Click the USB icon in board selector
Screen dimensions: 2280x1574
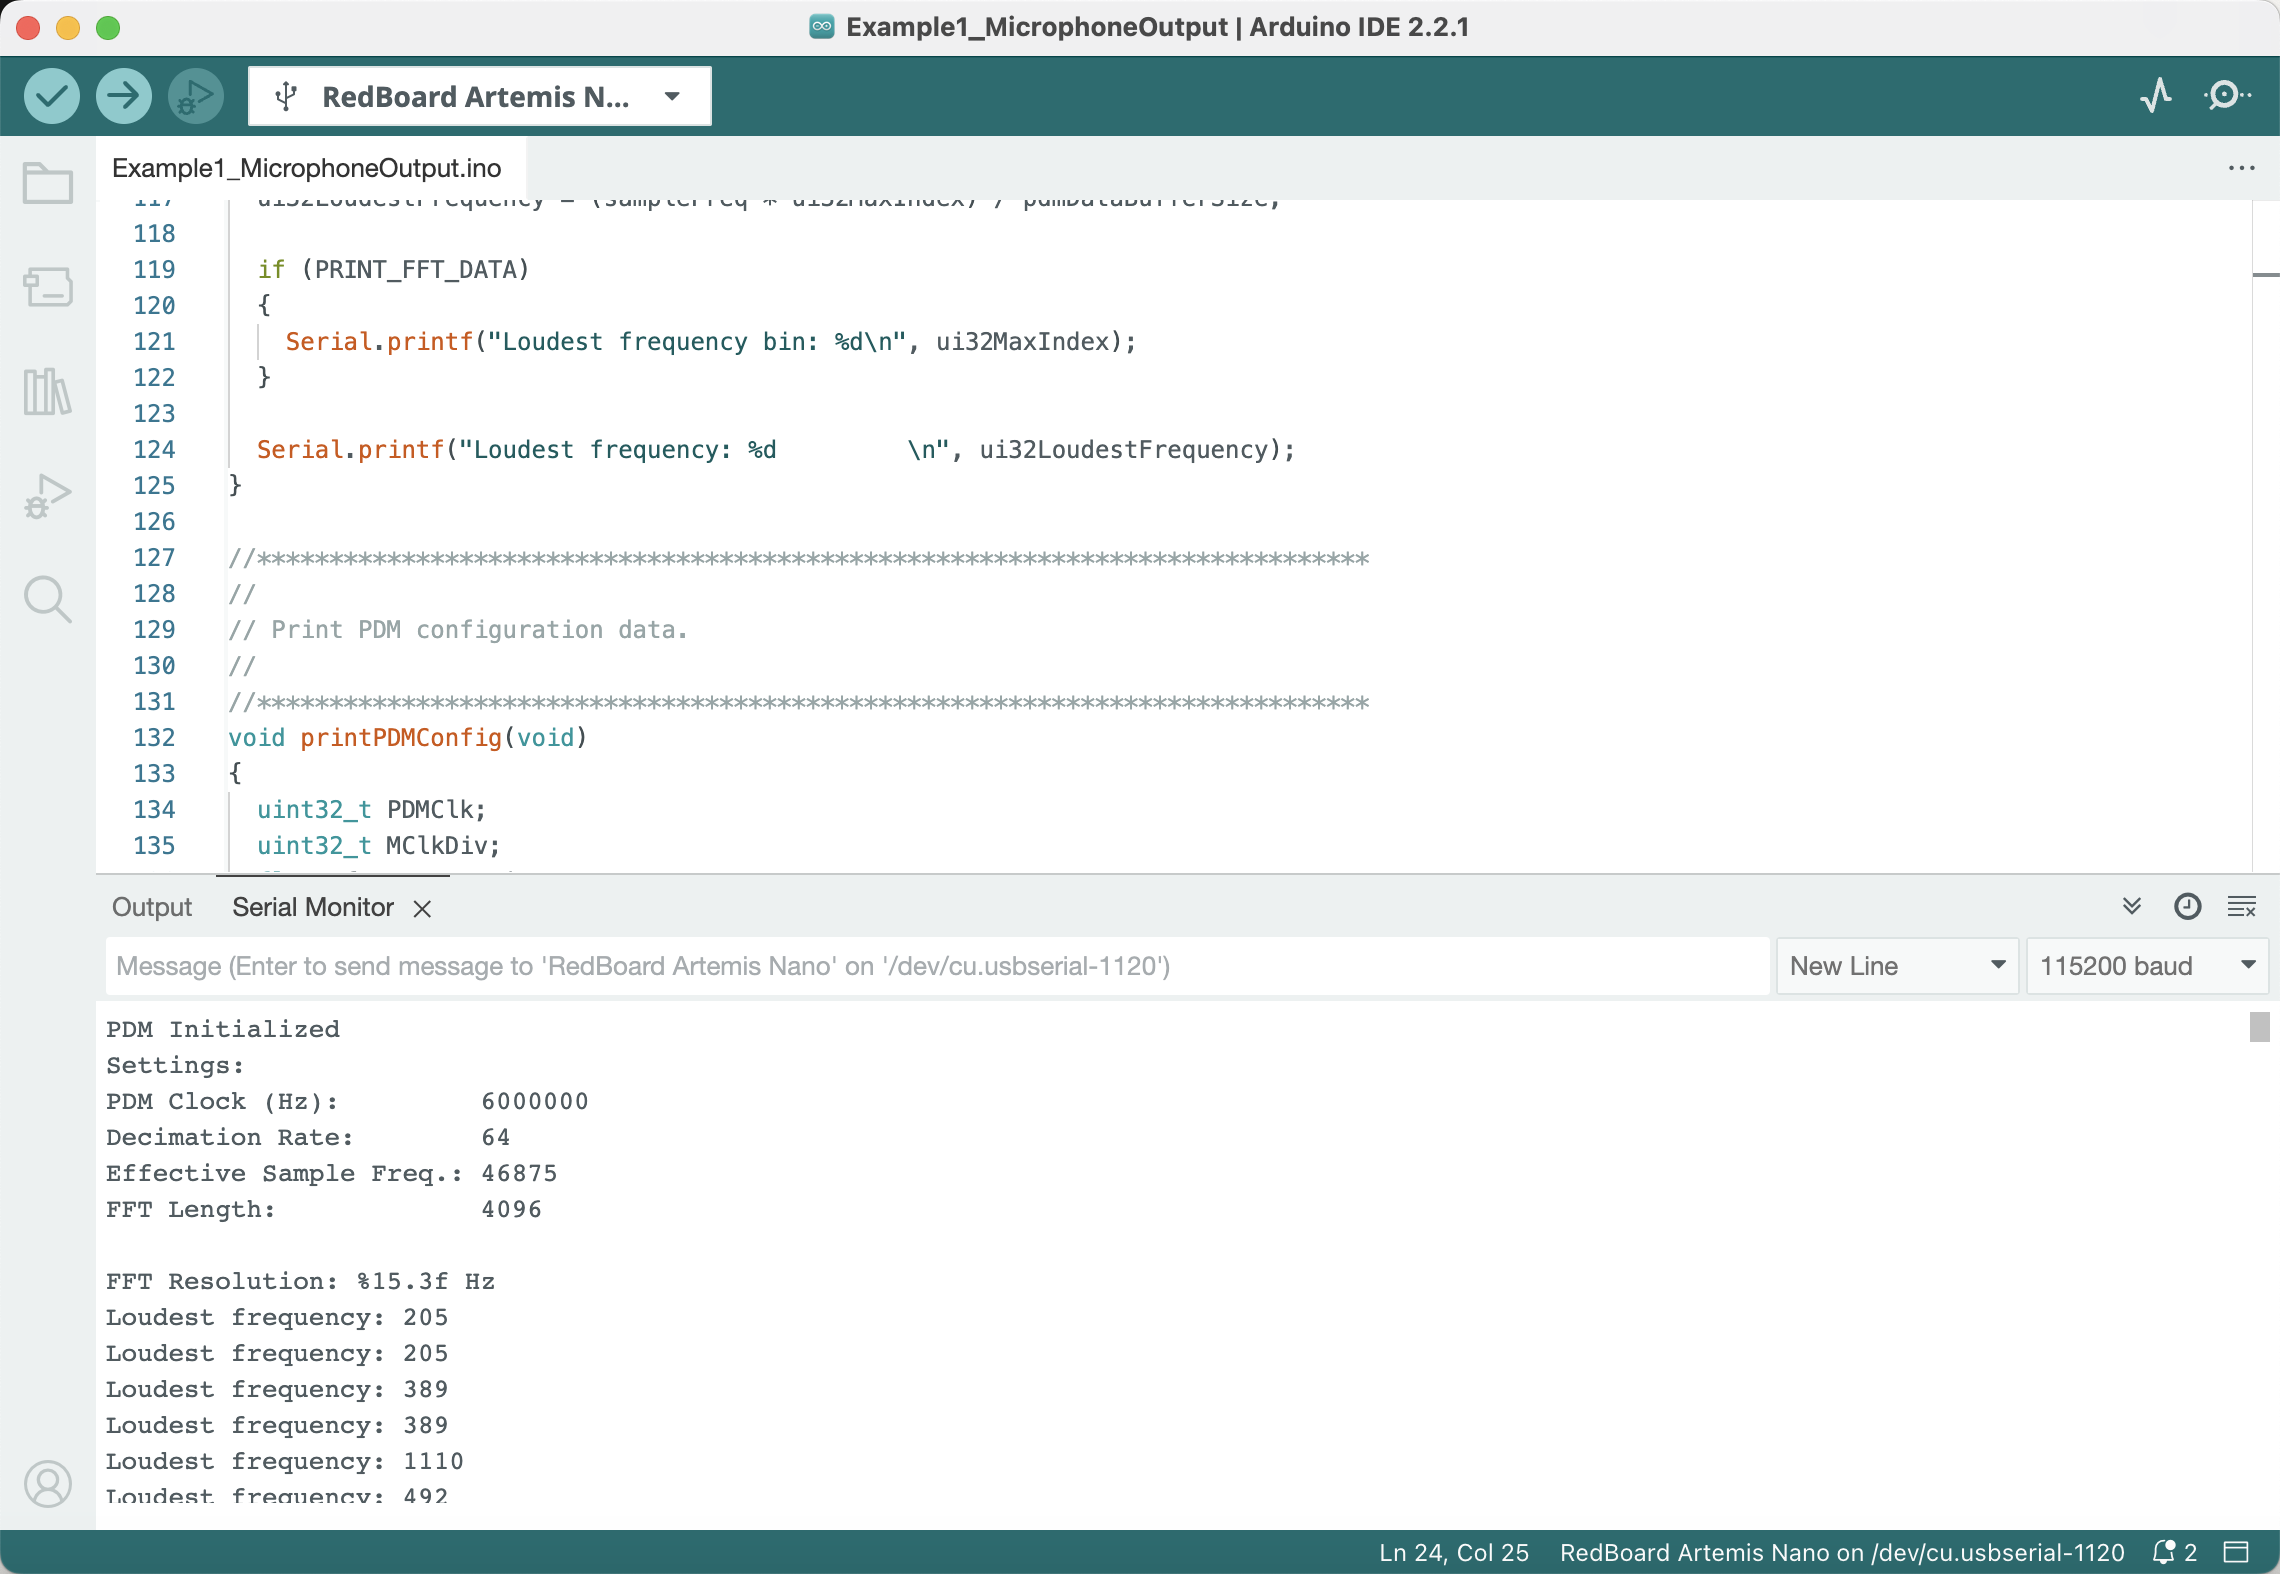point(287,97)
